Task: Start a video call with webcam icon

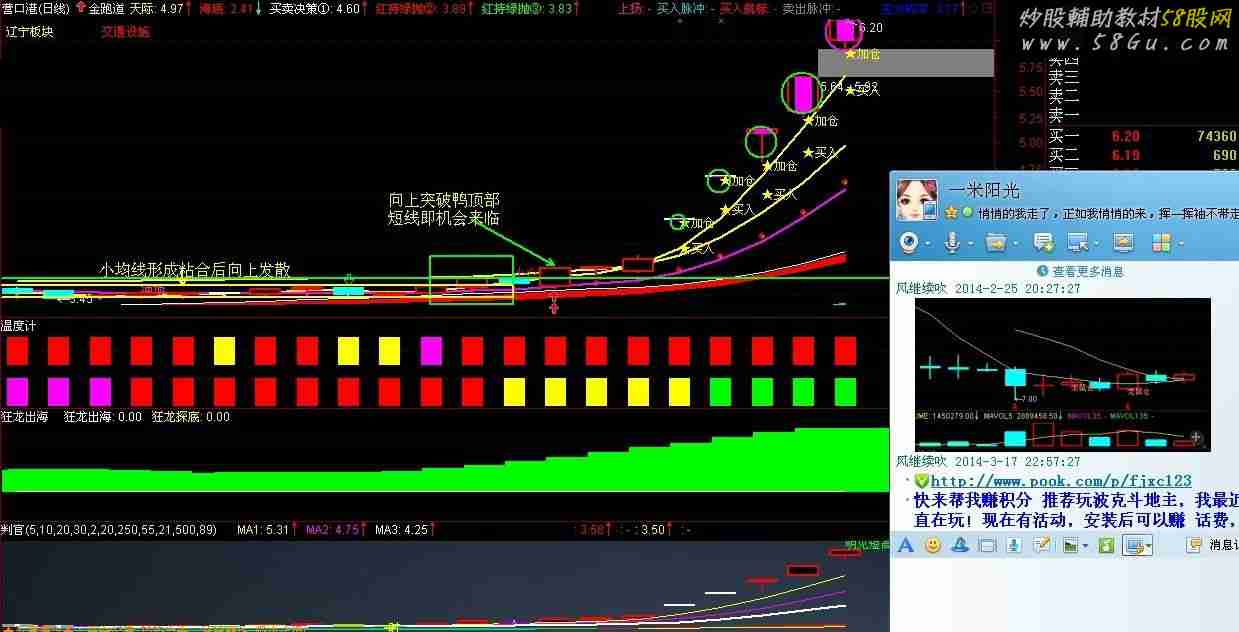Action: coord(909,242)
